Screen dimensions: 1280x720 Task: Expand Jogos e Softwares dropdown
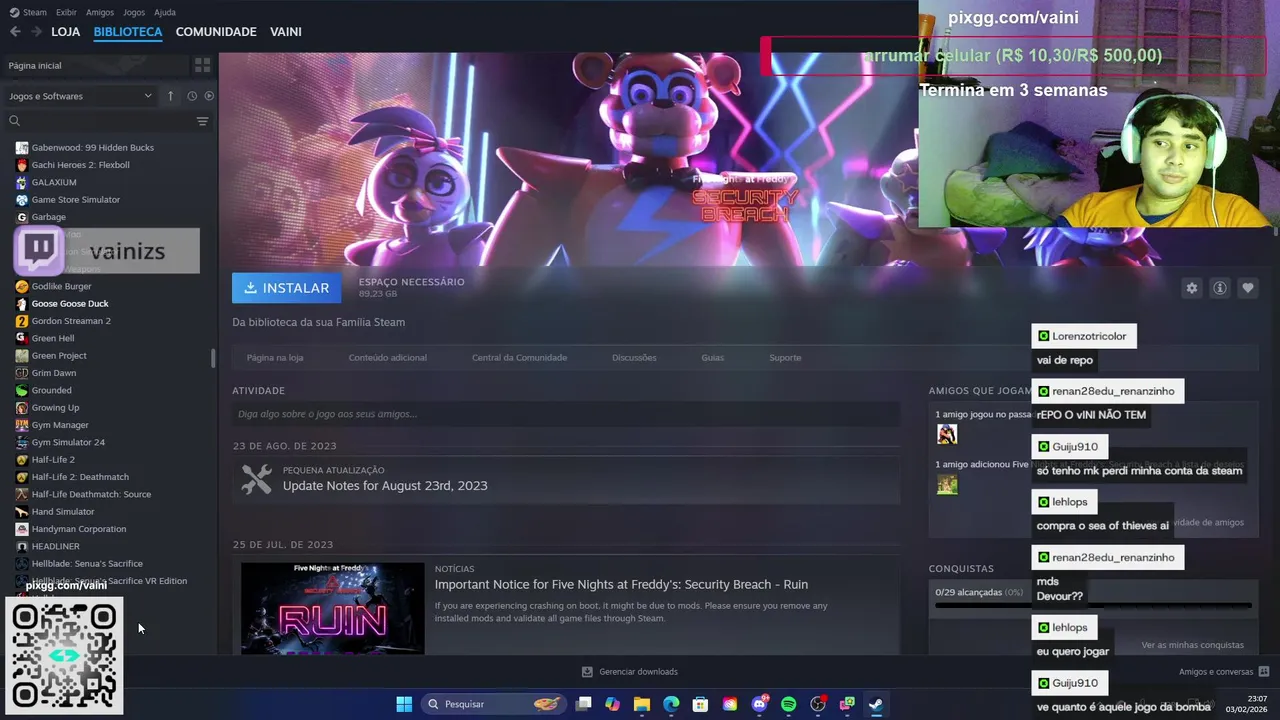click(80, 96)
